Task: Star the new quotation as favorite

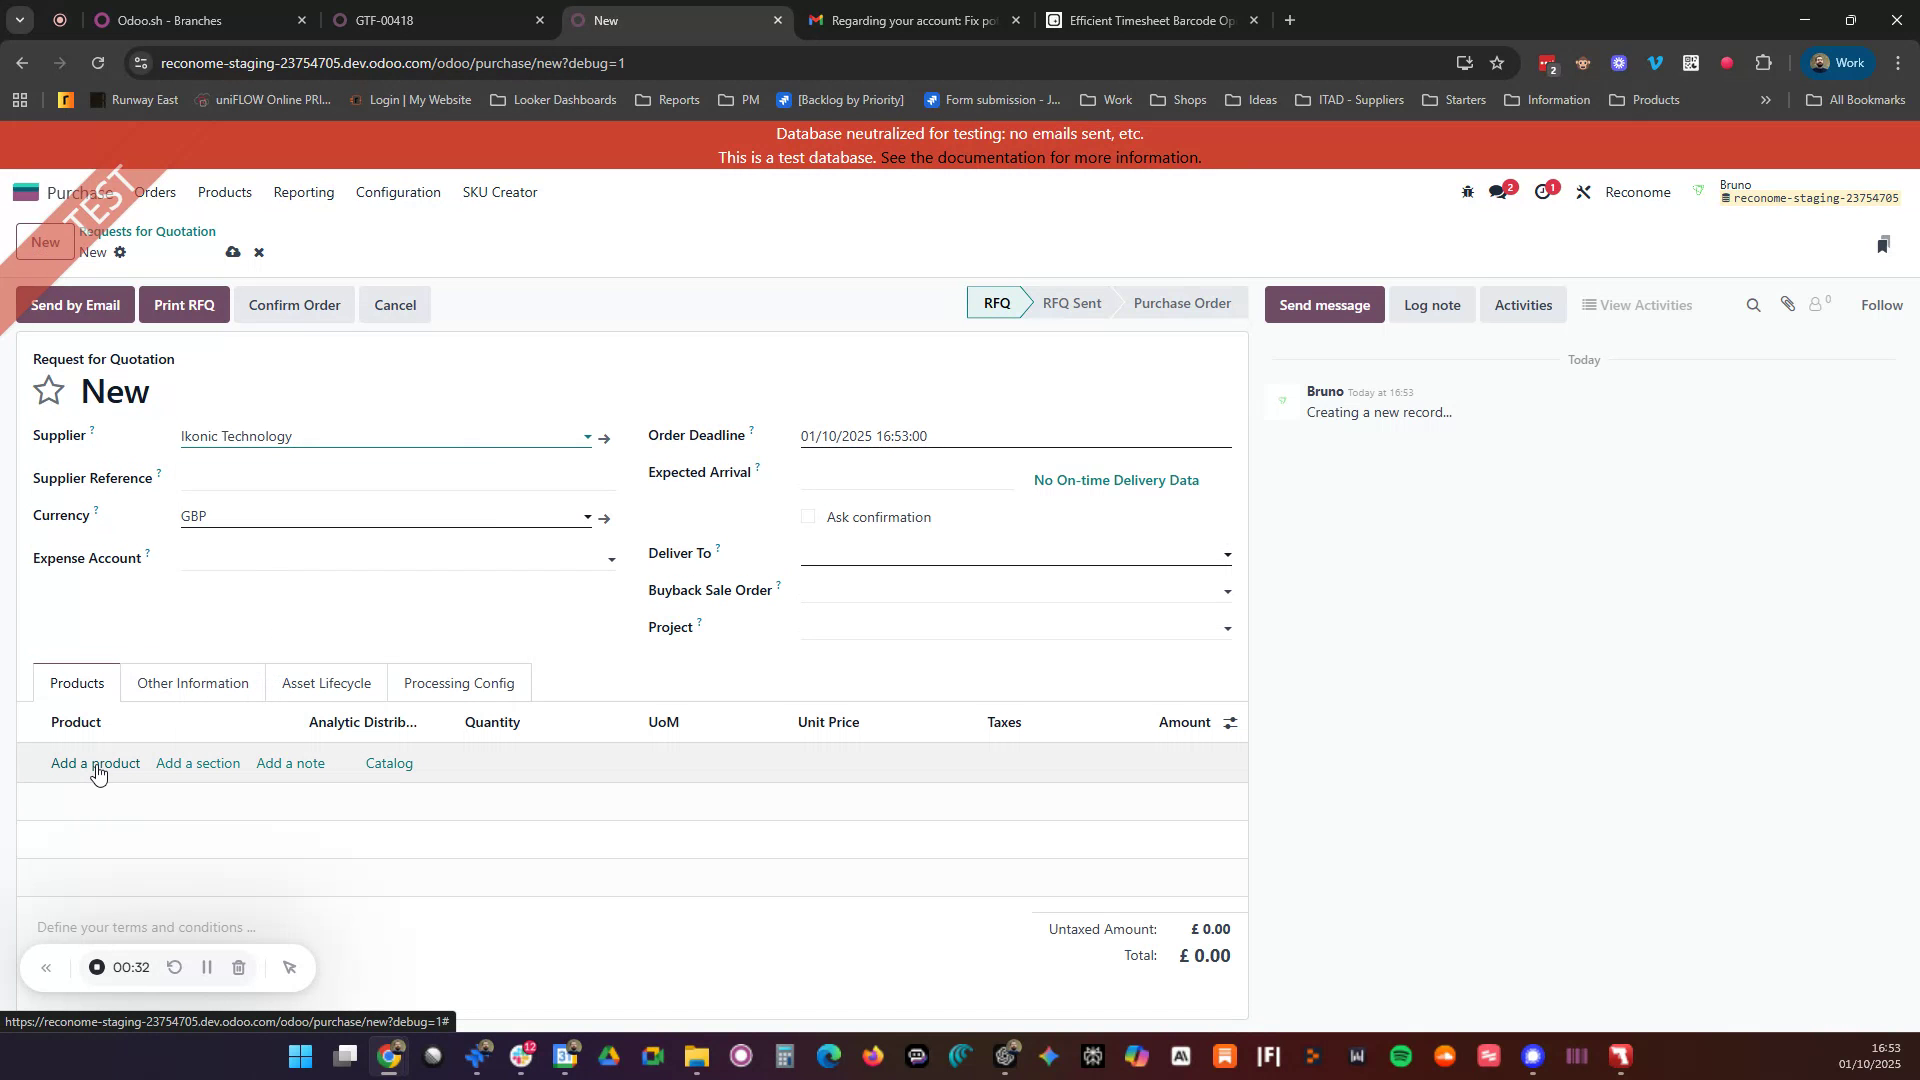Action: [48, 390]
